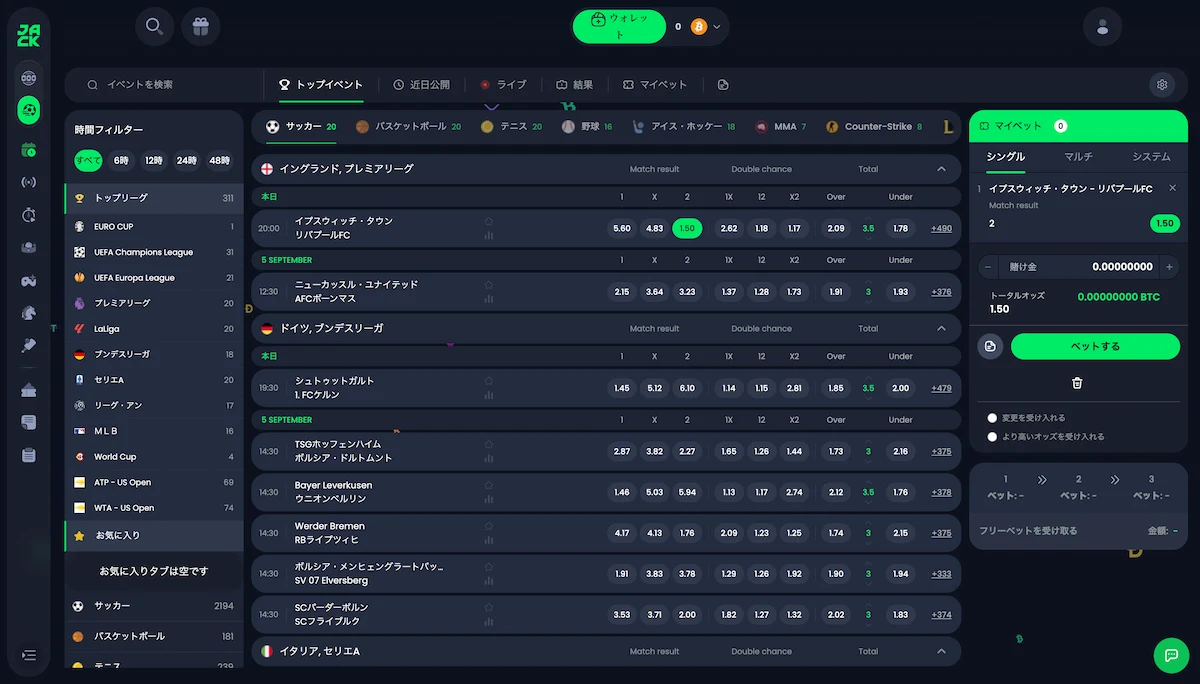
Task: Open the casino icon in sidebar
Action: pyautogui.click(x=29, y=78)
